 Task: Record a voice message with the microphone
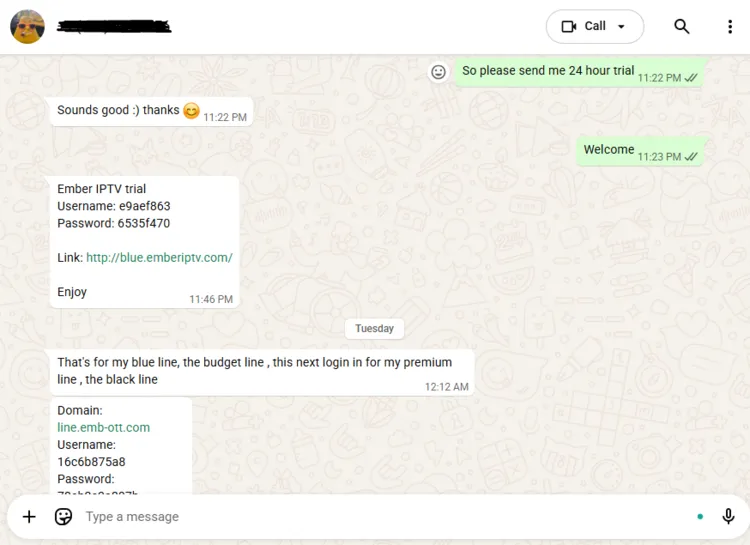coord(728,517)
